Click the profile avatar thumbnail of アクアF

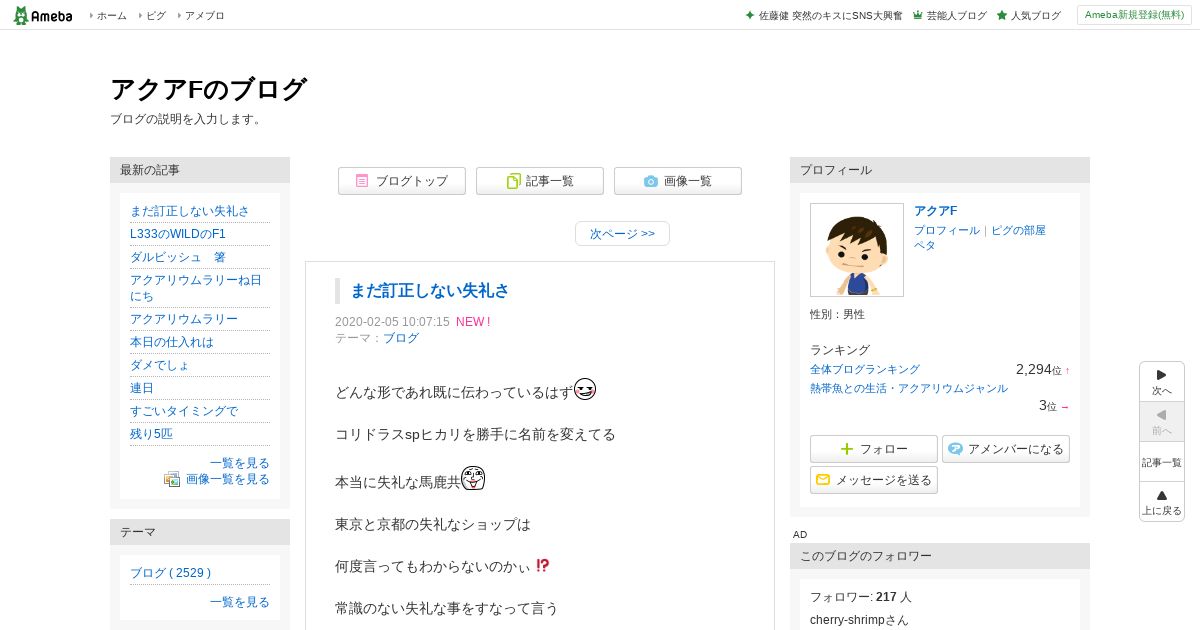pos(857,250)
